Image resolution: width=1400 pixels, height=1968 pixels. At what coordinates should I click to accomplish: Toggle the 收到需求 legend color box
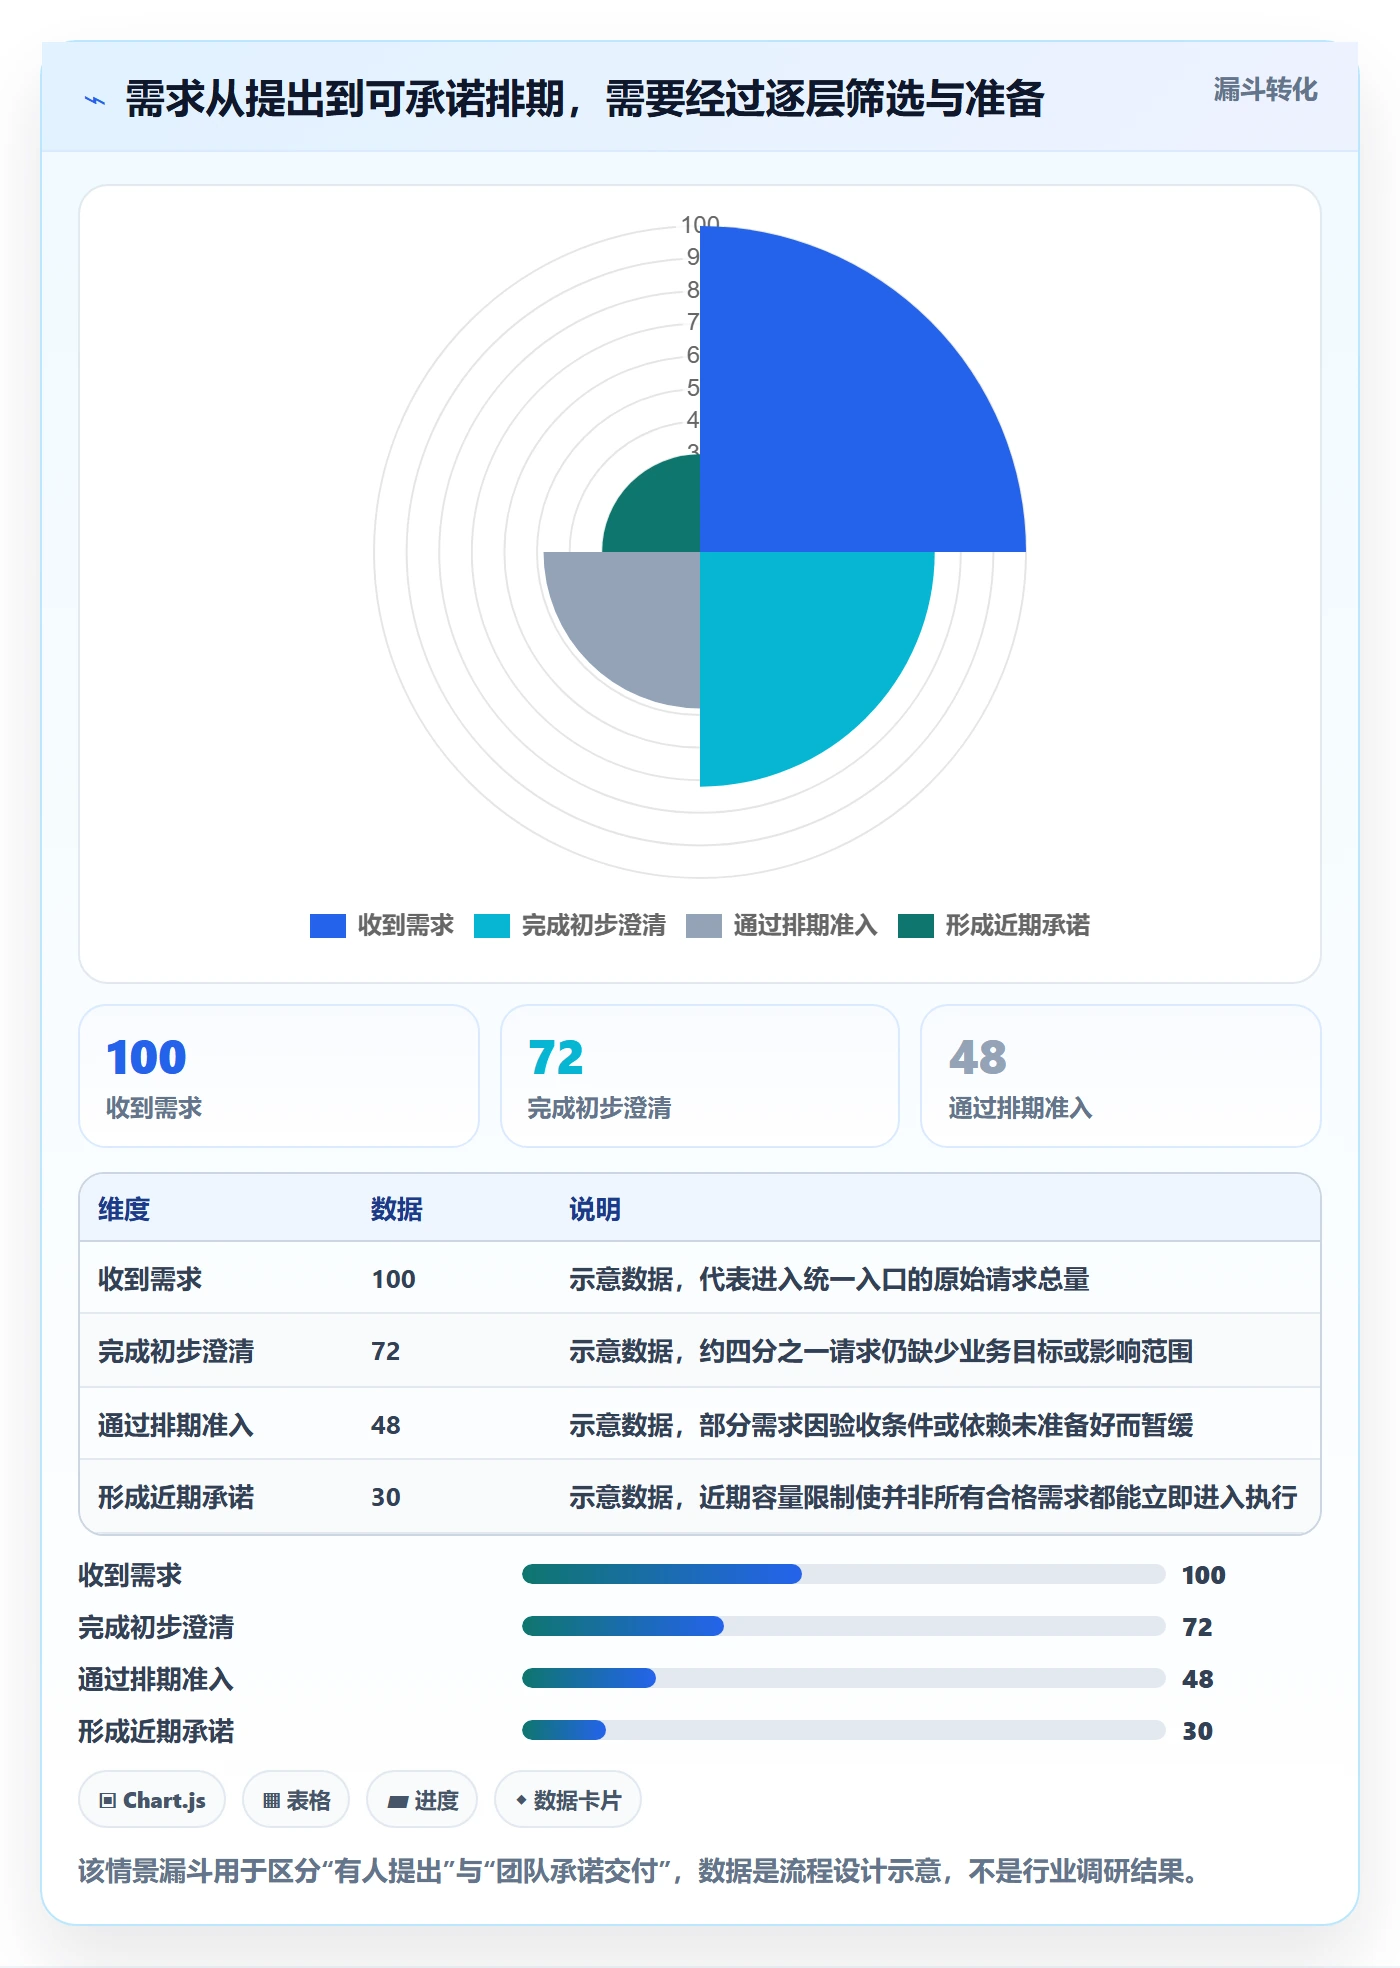pos(328,926)
